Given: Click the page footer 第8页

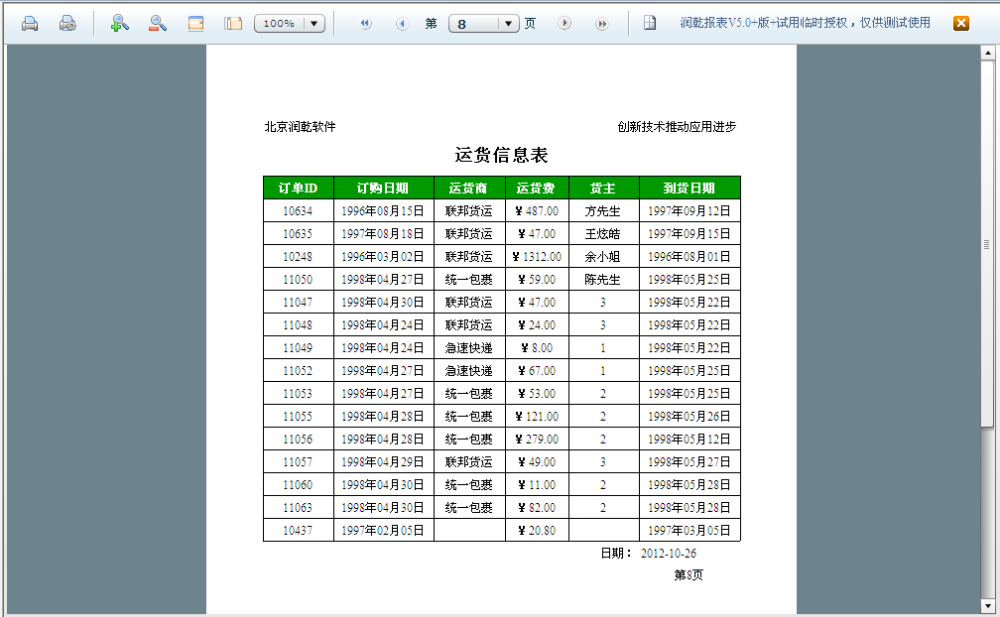Looking at the screenshot, I should point(689,575).
